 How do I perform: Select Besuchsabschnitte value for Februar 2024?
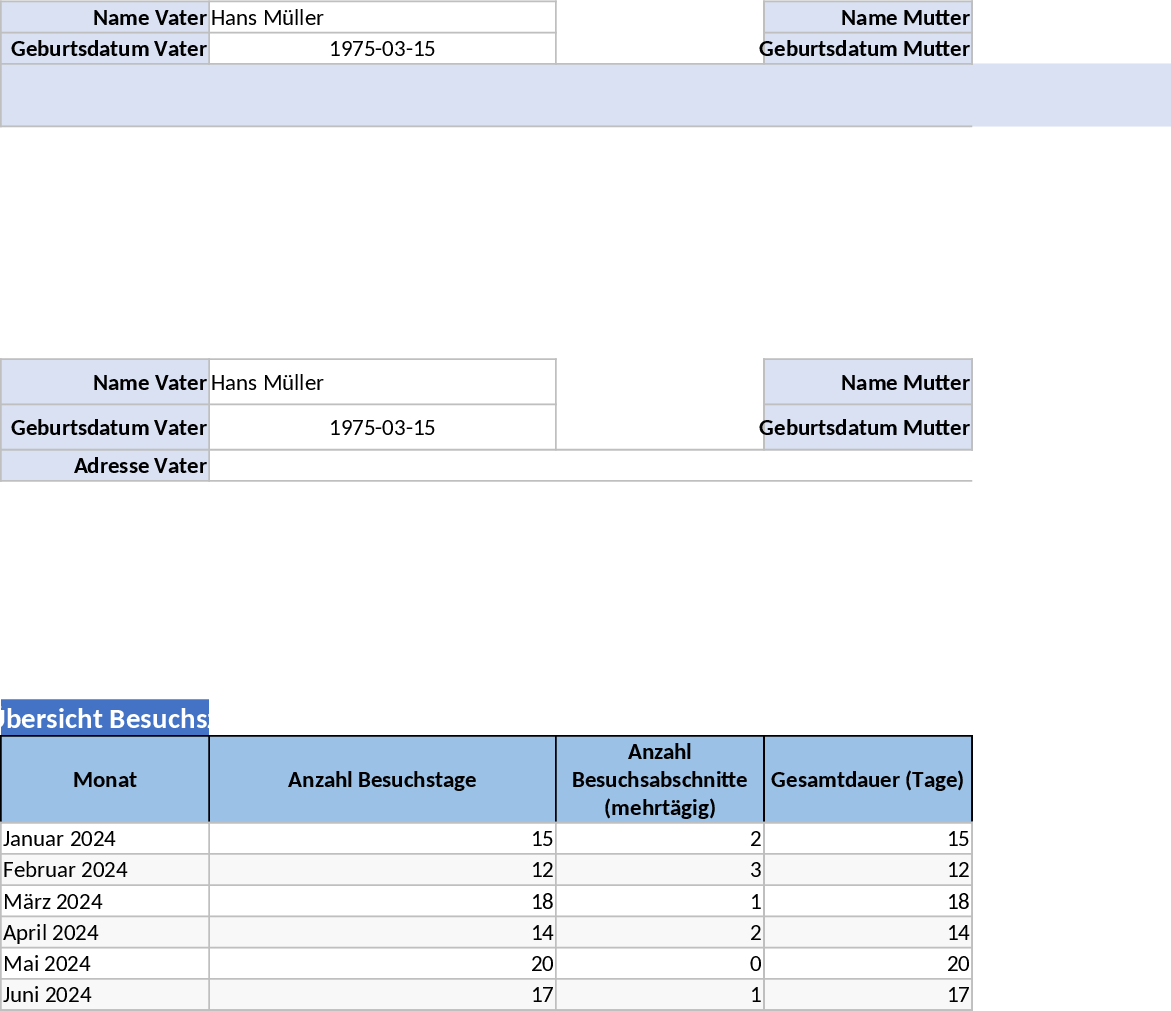[659, 869]
